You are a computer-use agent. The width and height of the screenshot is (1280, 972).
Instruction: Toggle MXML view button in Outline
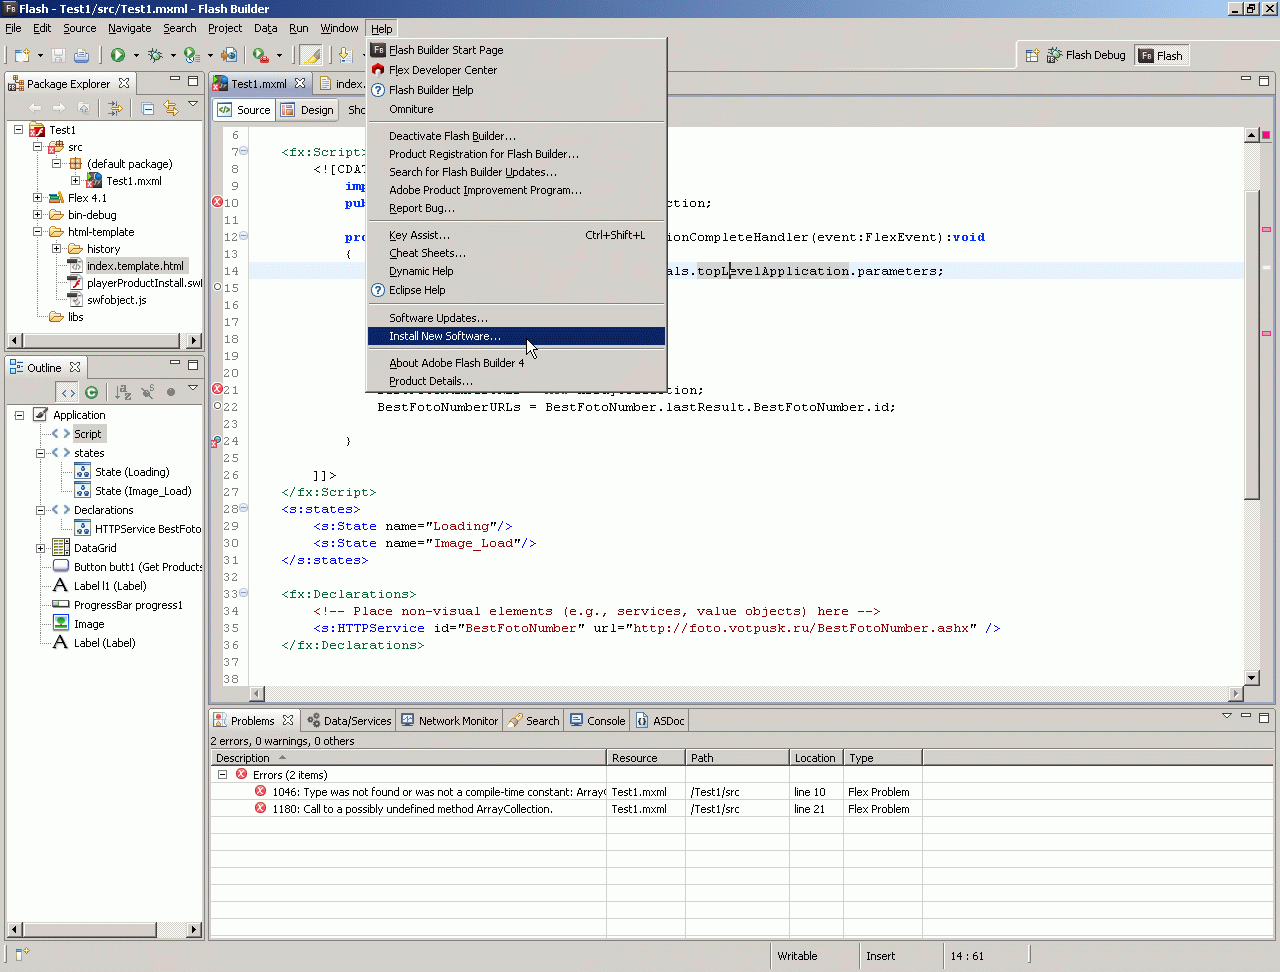[x=67, y=392]
